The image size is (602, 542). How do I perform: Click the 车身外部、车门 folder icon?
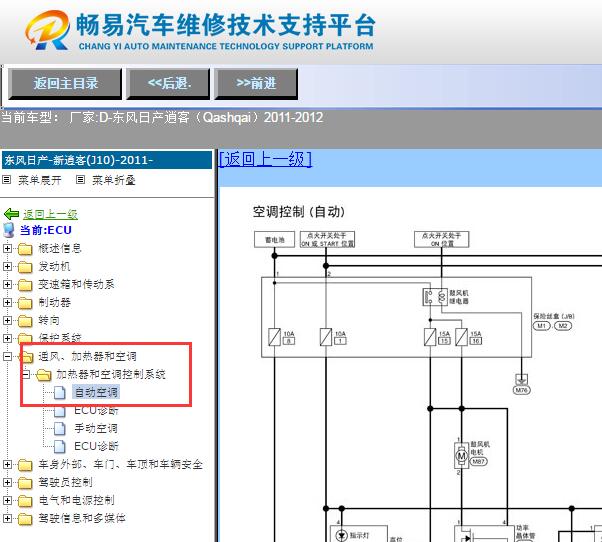(x=25, y=465)
